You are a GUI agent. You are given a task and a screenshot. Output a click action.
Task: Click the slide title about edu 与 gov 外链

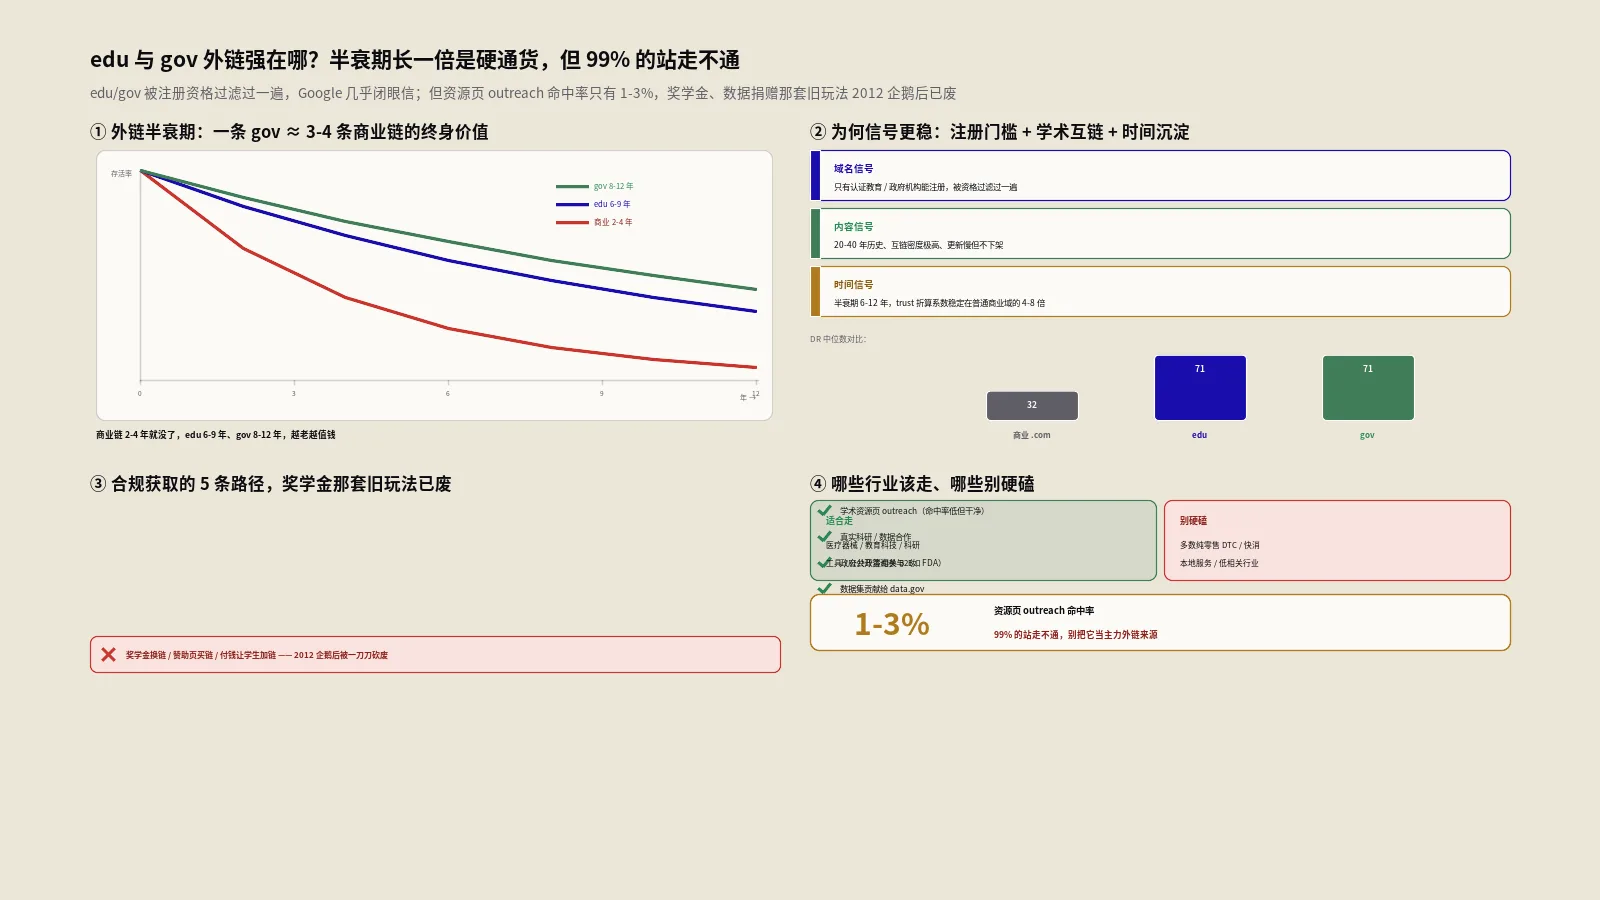[x=415, y=60]
